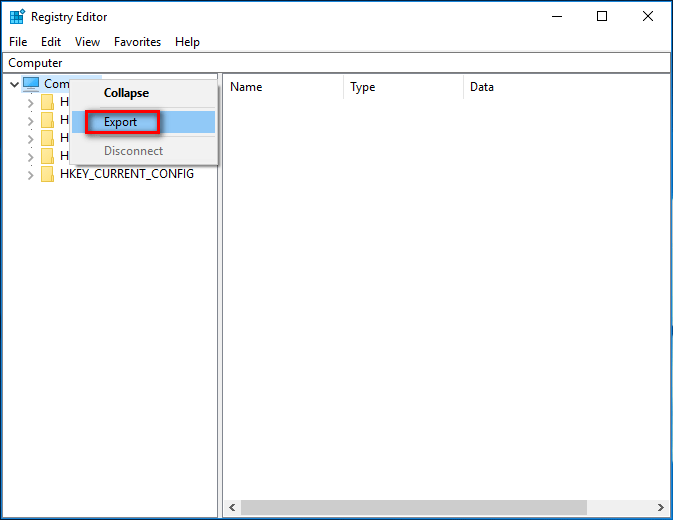Click the address bar showing Computer
Image resolution: width=673 pixels, height=520 pixels.
click(x=336, y=63)
